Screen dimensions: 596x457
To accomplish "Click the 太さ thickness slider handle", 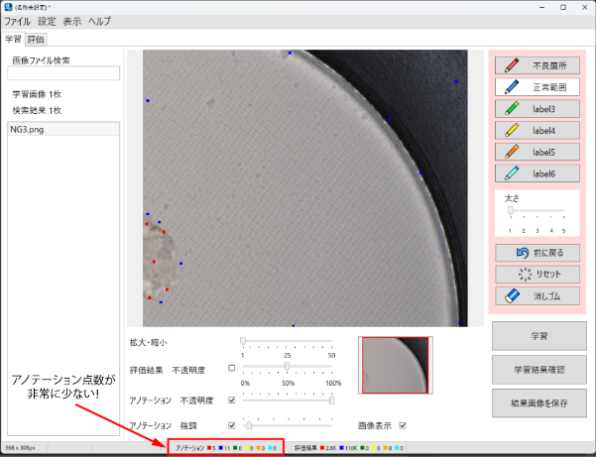I will (x=511, y=210).
